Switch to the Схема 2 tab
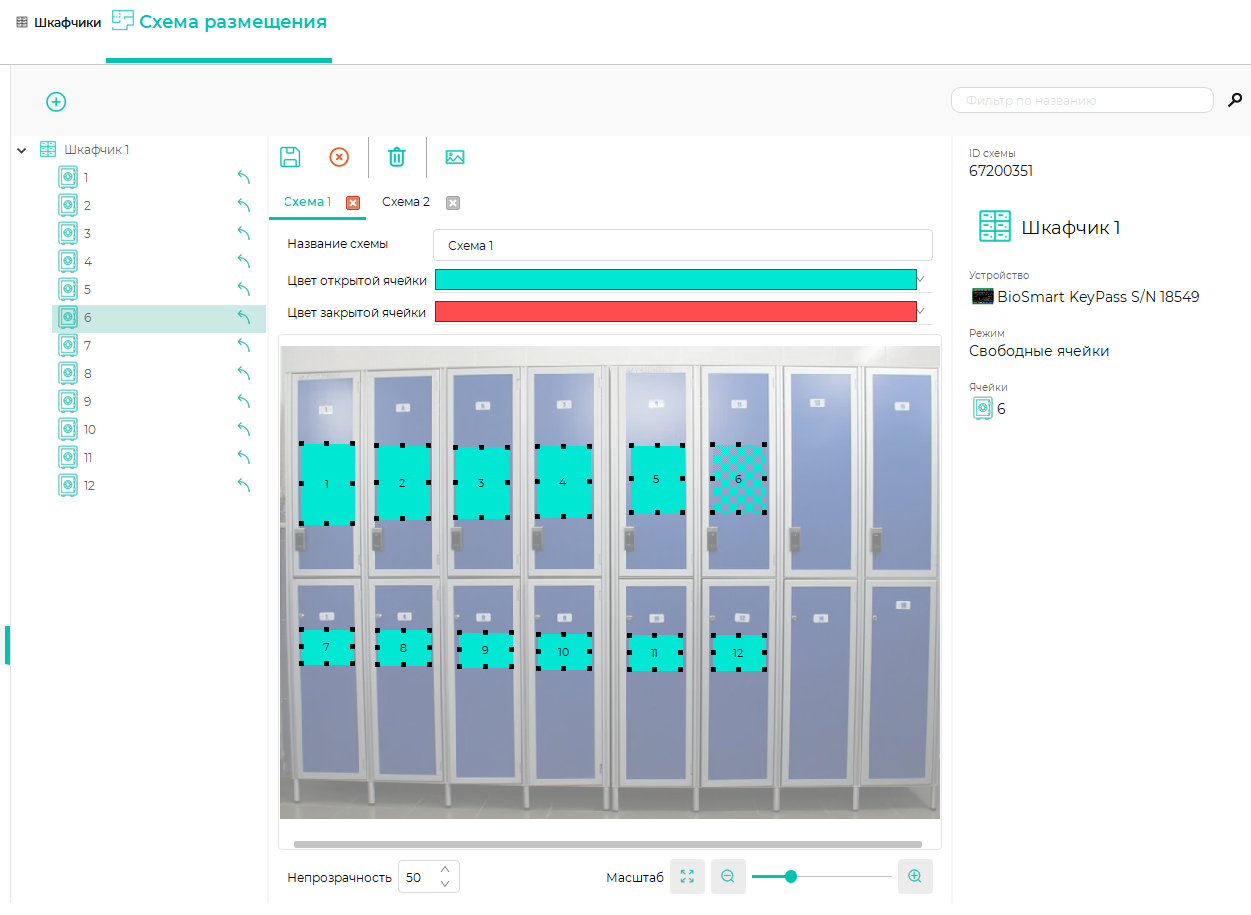The width and height of the screenshot is (1251, 915). [406, 202]
